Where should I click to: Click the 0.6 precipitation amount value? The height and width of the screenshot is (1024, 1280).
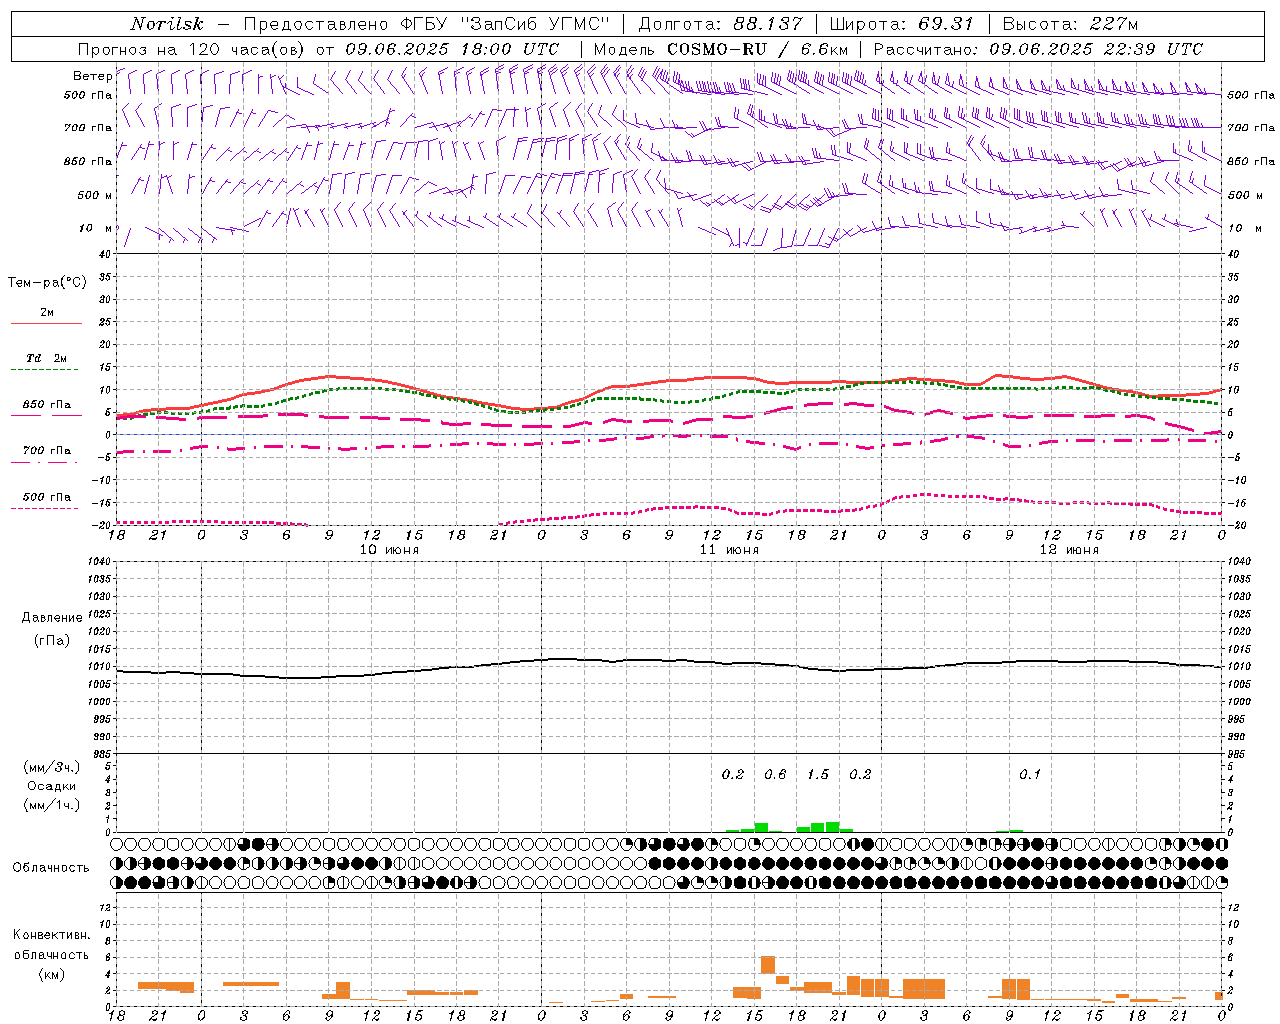tap(775, 774)
